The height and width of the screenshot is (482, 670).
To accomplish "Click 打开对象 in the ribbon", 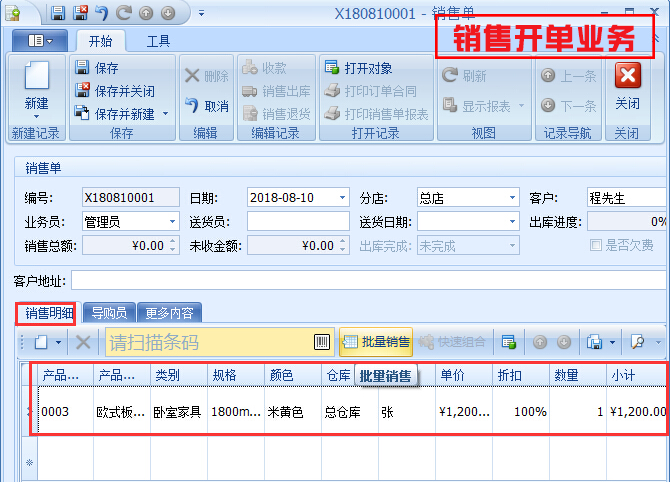I will tap(333, 68).
